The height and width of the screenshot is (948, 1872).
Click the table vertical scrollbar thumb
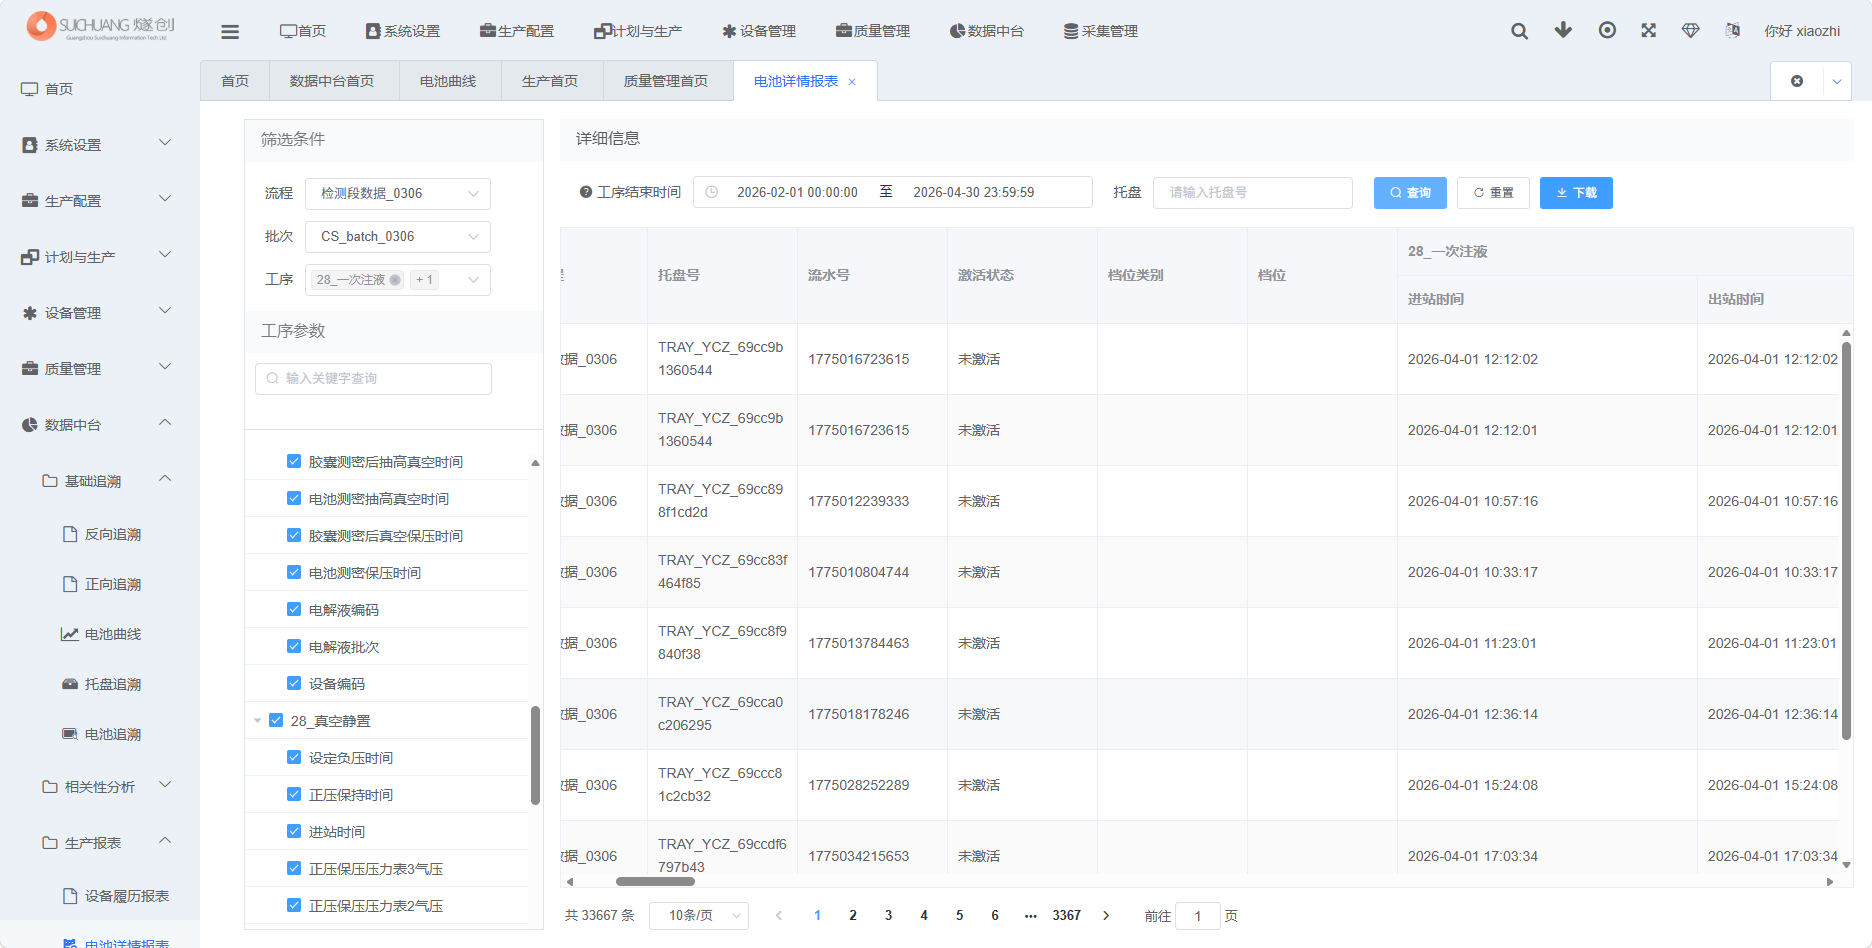click(1846, 540)
